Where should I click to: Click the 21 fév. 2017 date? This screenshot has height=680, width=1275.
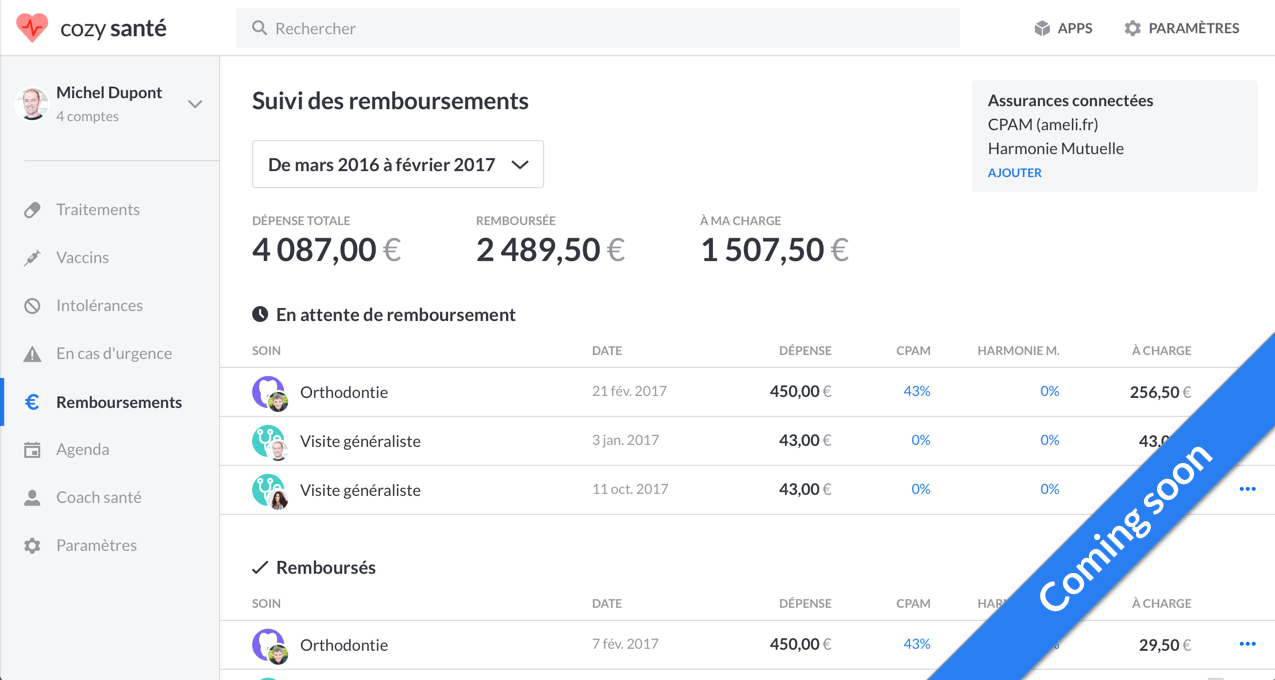[630, 391]
